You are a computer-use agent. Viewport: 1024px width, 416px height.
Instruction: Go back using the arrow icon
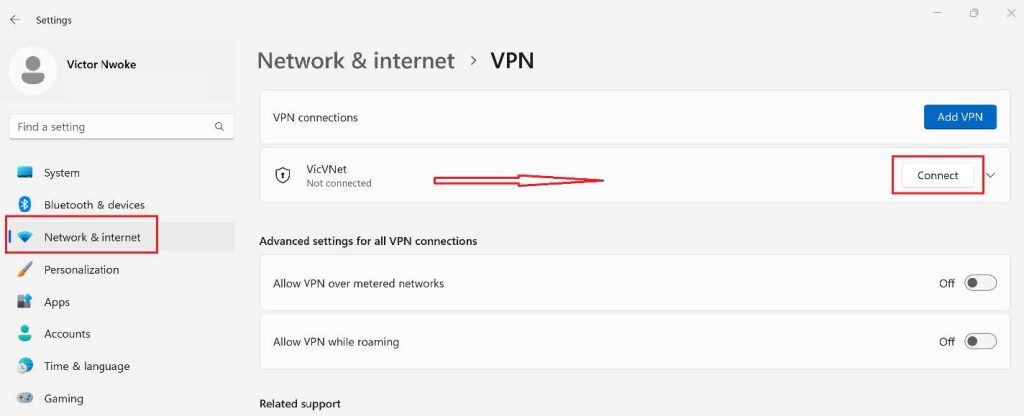[15, 20]
